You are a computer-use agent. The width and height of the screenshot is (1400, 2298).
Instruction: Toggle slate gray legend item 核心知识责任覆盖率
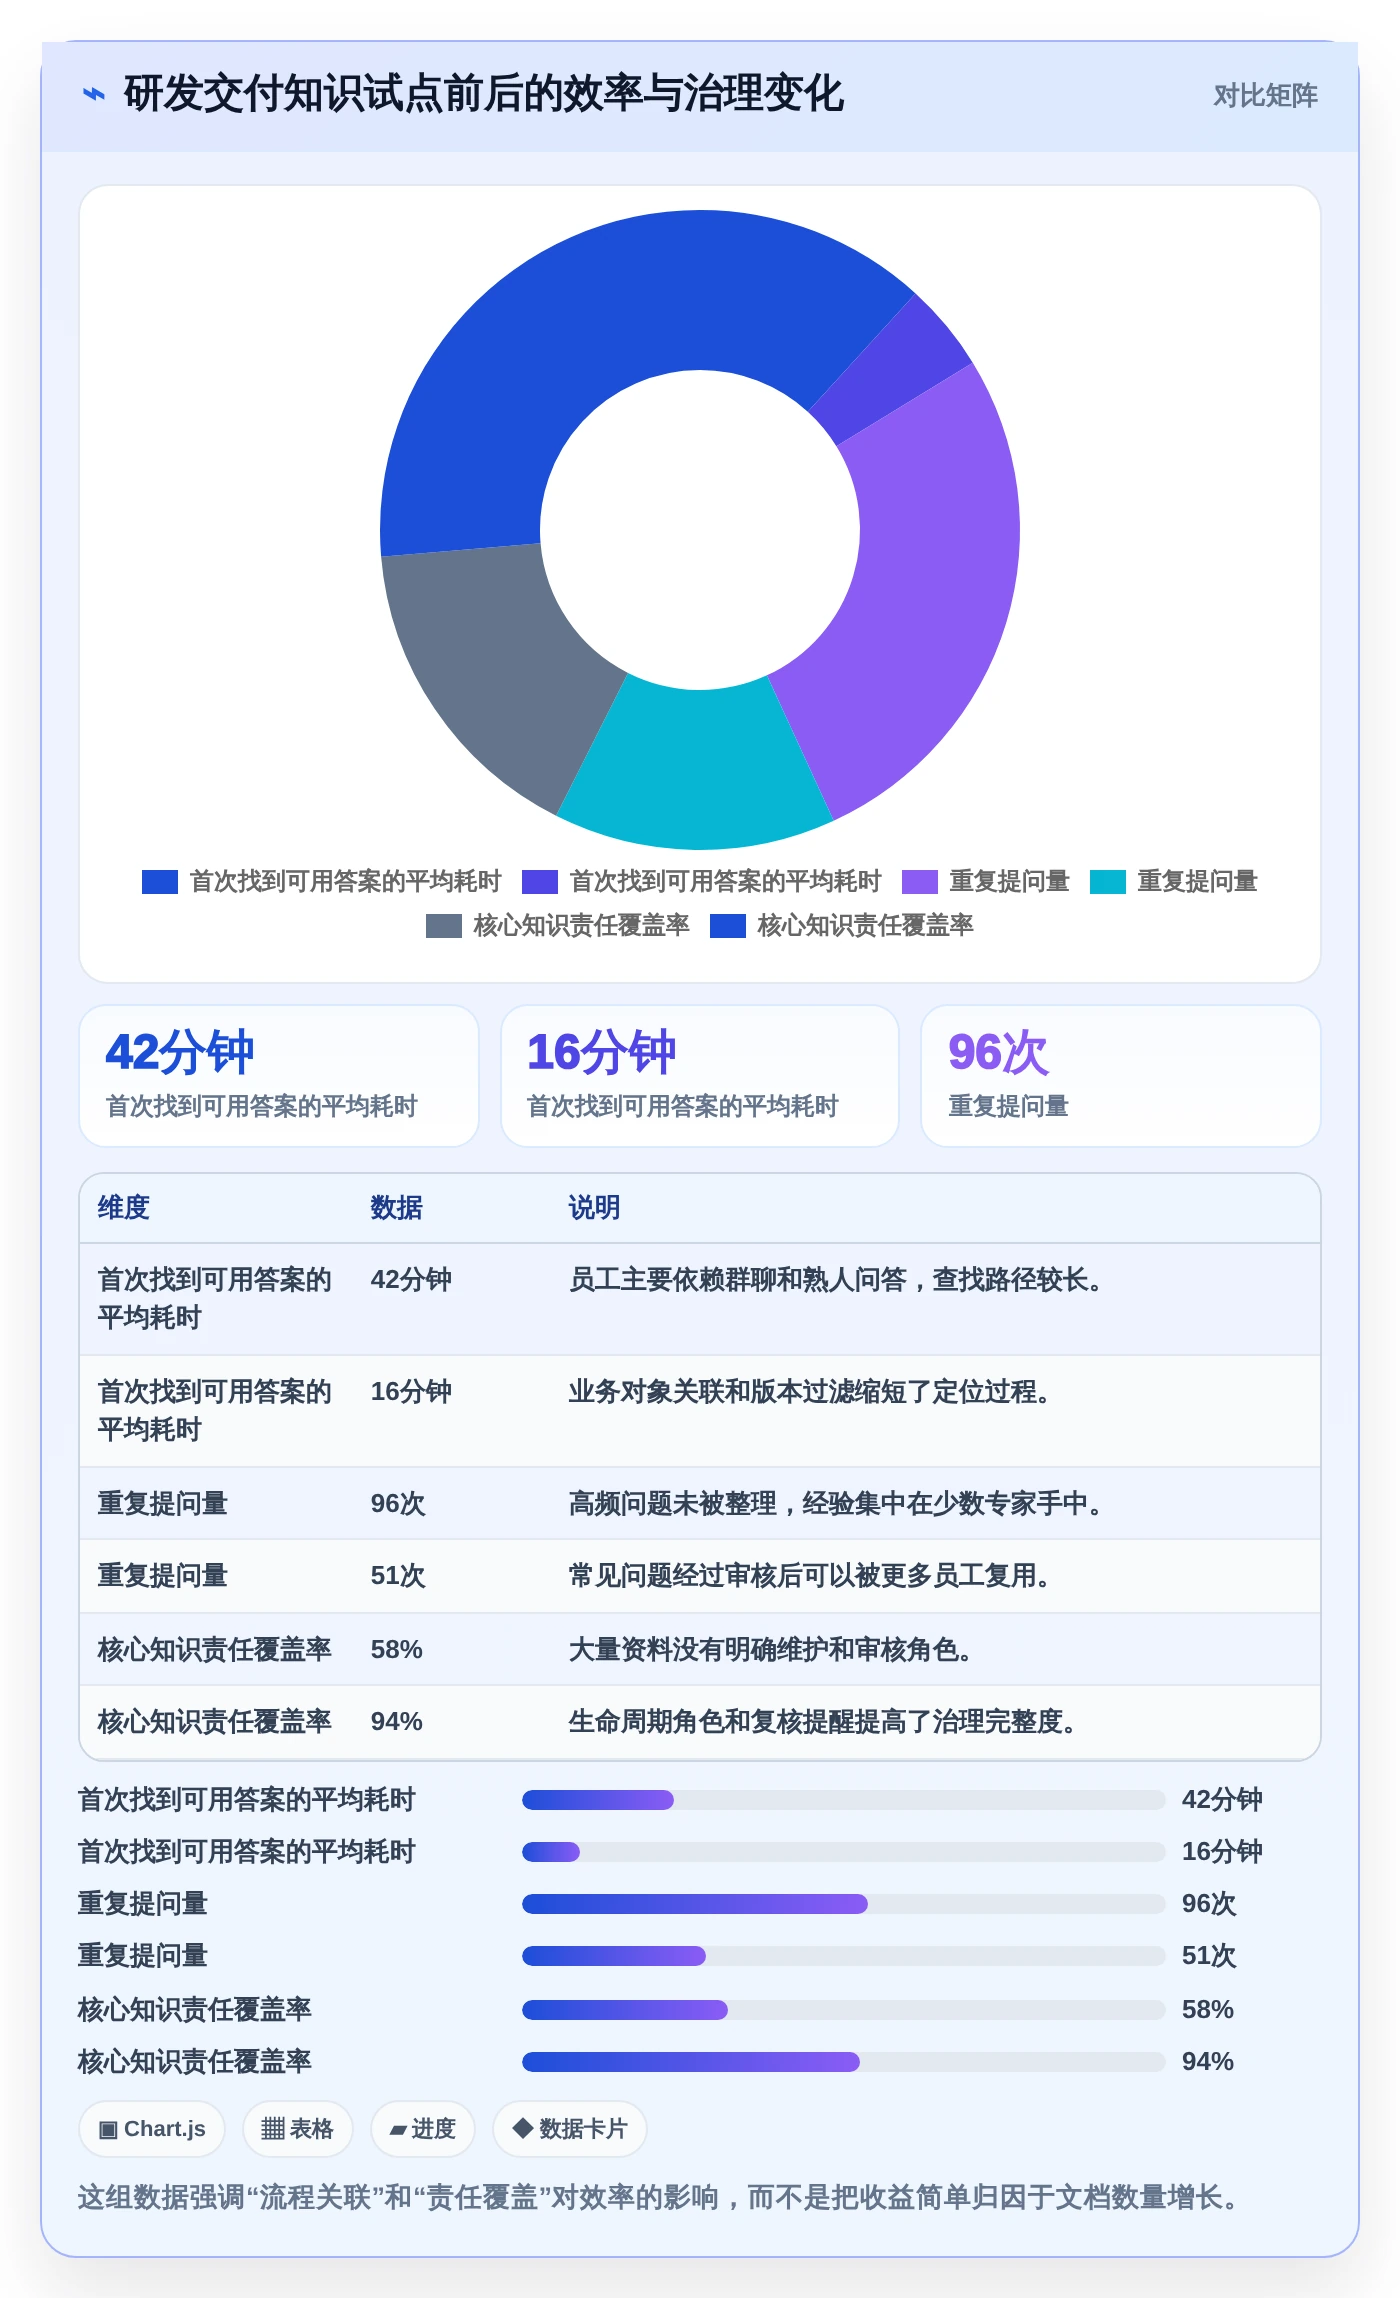point(557,925)
